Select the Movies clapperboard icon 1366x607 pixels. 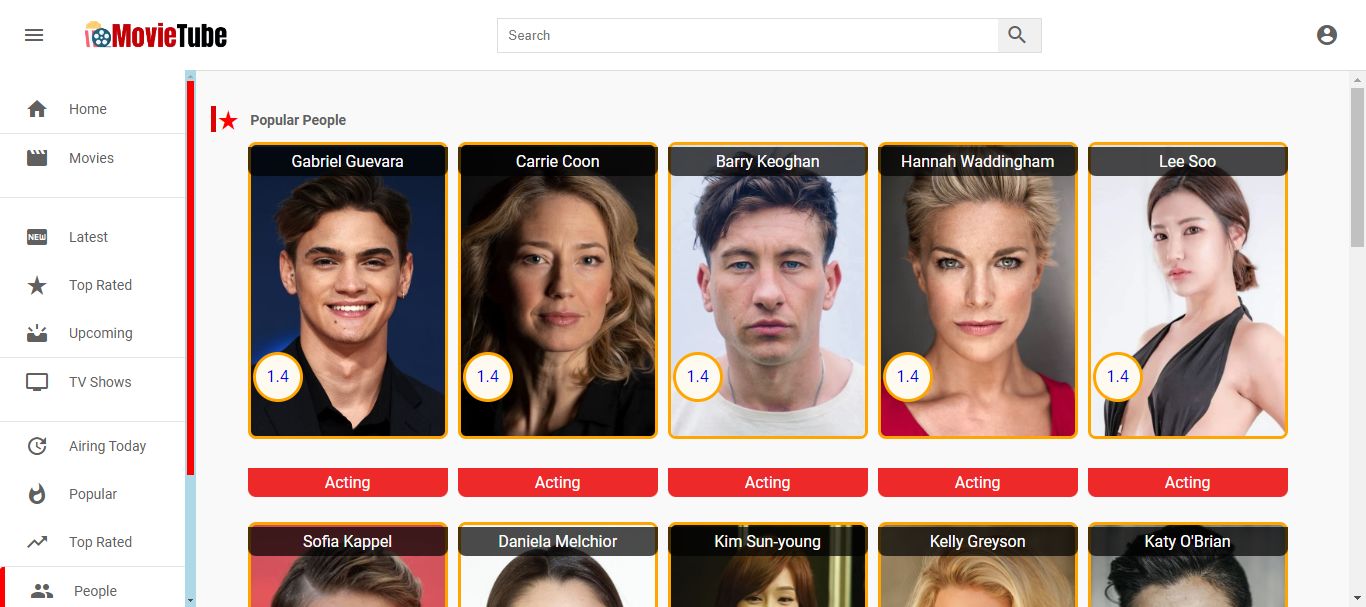point(37,158)
